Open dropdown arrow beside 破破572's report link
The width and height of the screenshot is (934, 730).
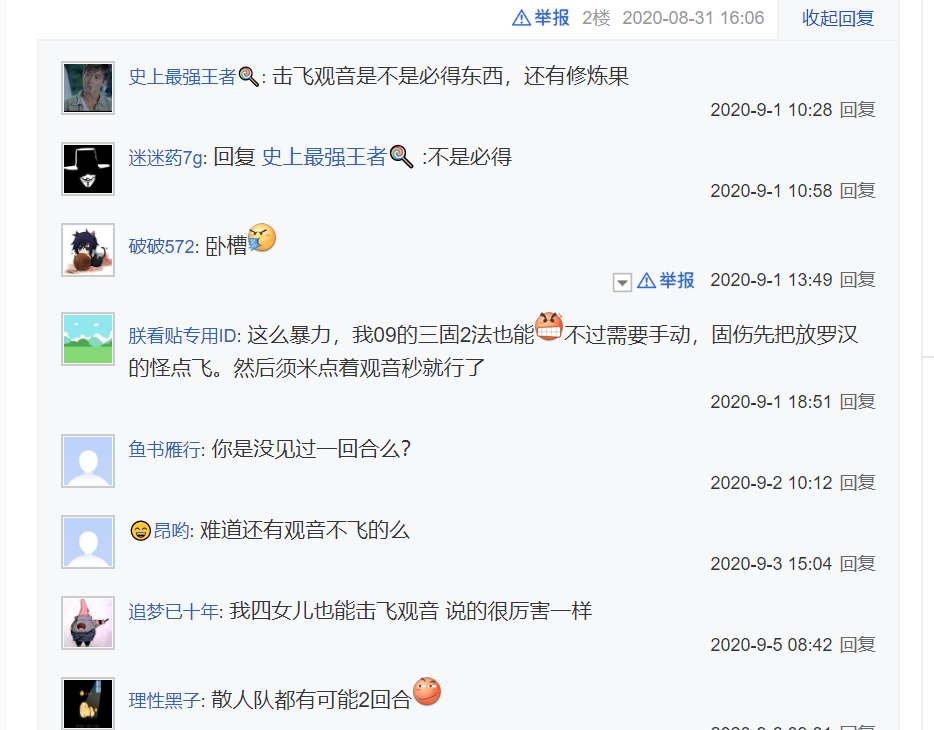pos(622,282)
